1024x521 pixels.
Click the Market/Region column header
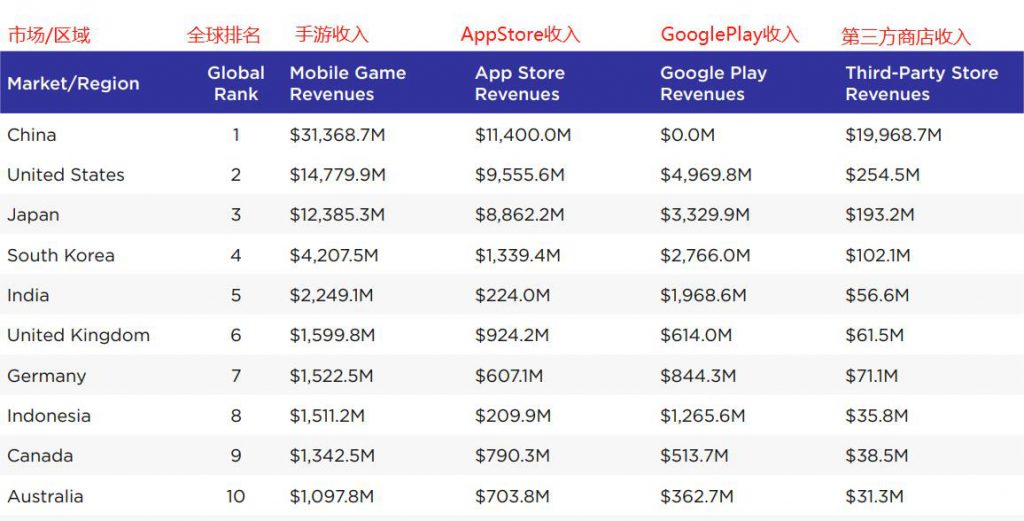click(73, 84)
